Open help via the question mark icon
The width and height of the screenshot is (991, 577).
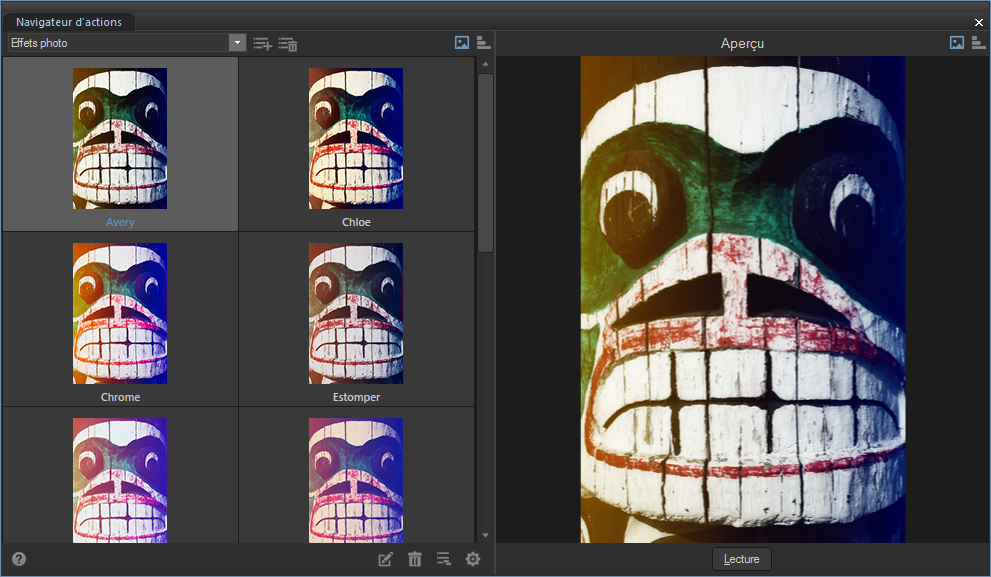19,559
